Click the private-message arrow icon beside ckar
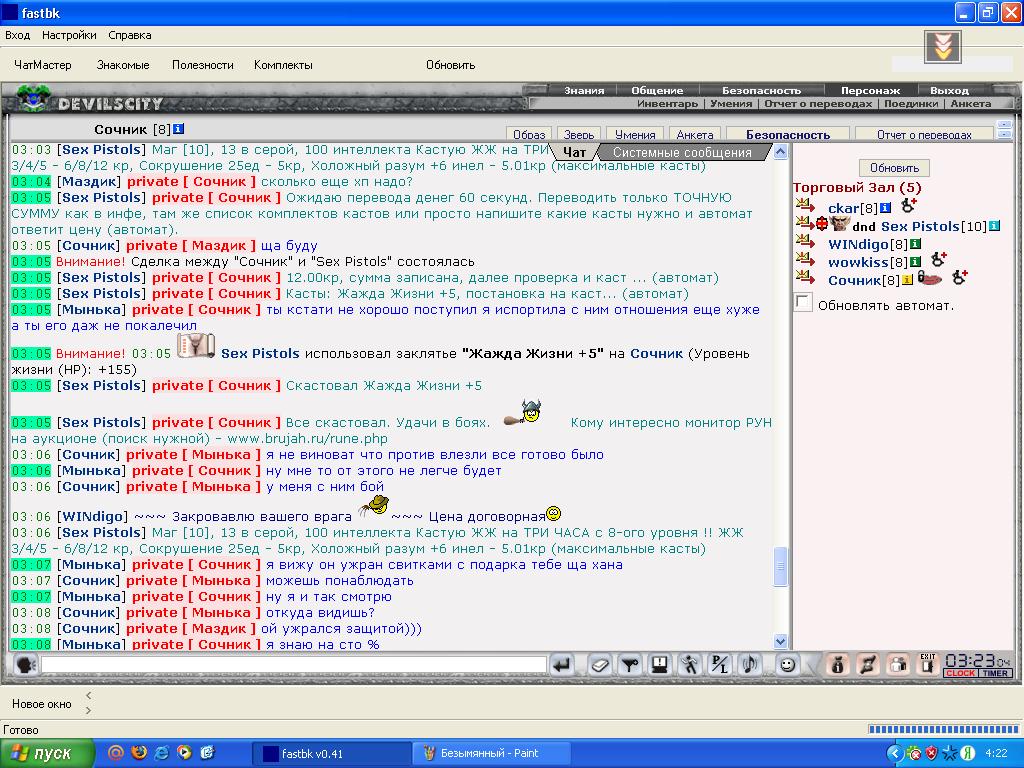The image size is (1024, 768). 805,205
